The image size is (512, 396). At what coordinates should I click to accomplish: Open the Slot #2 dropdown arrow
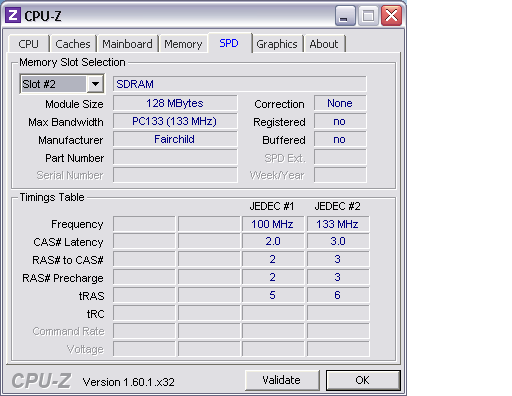tap(95, 84)
